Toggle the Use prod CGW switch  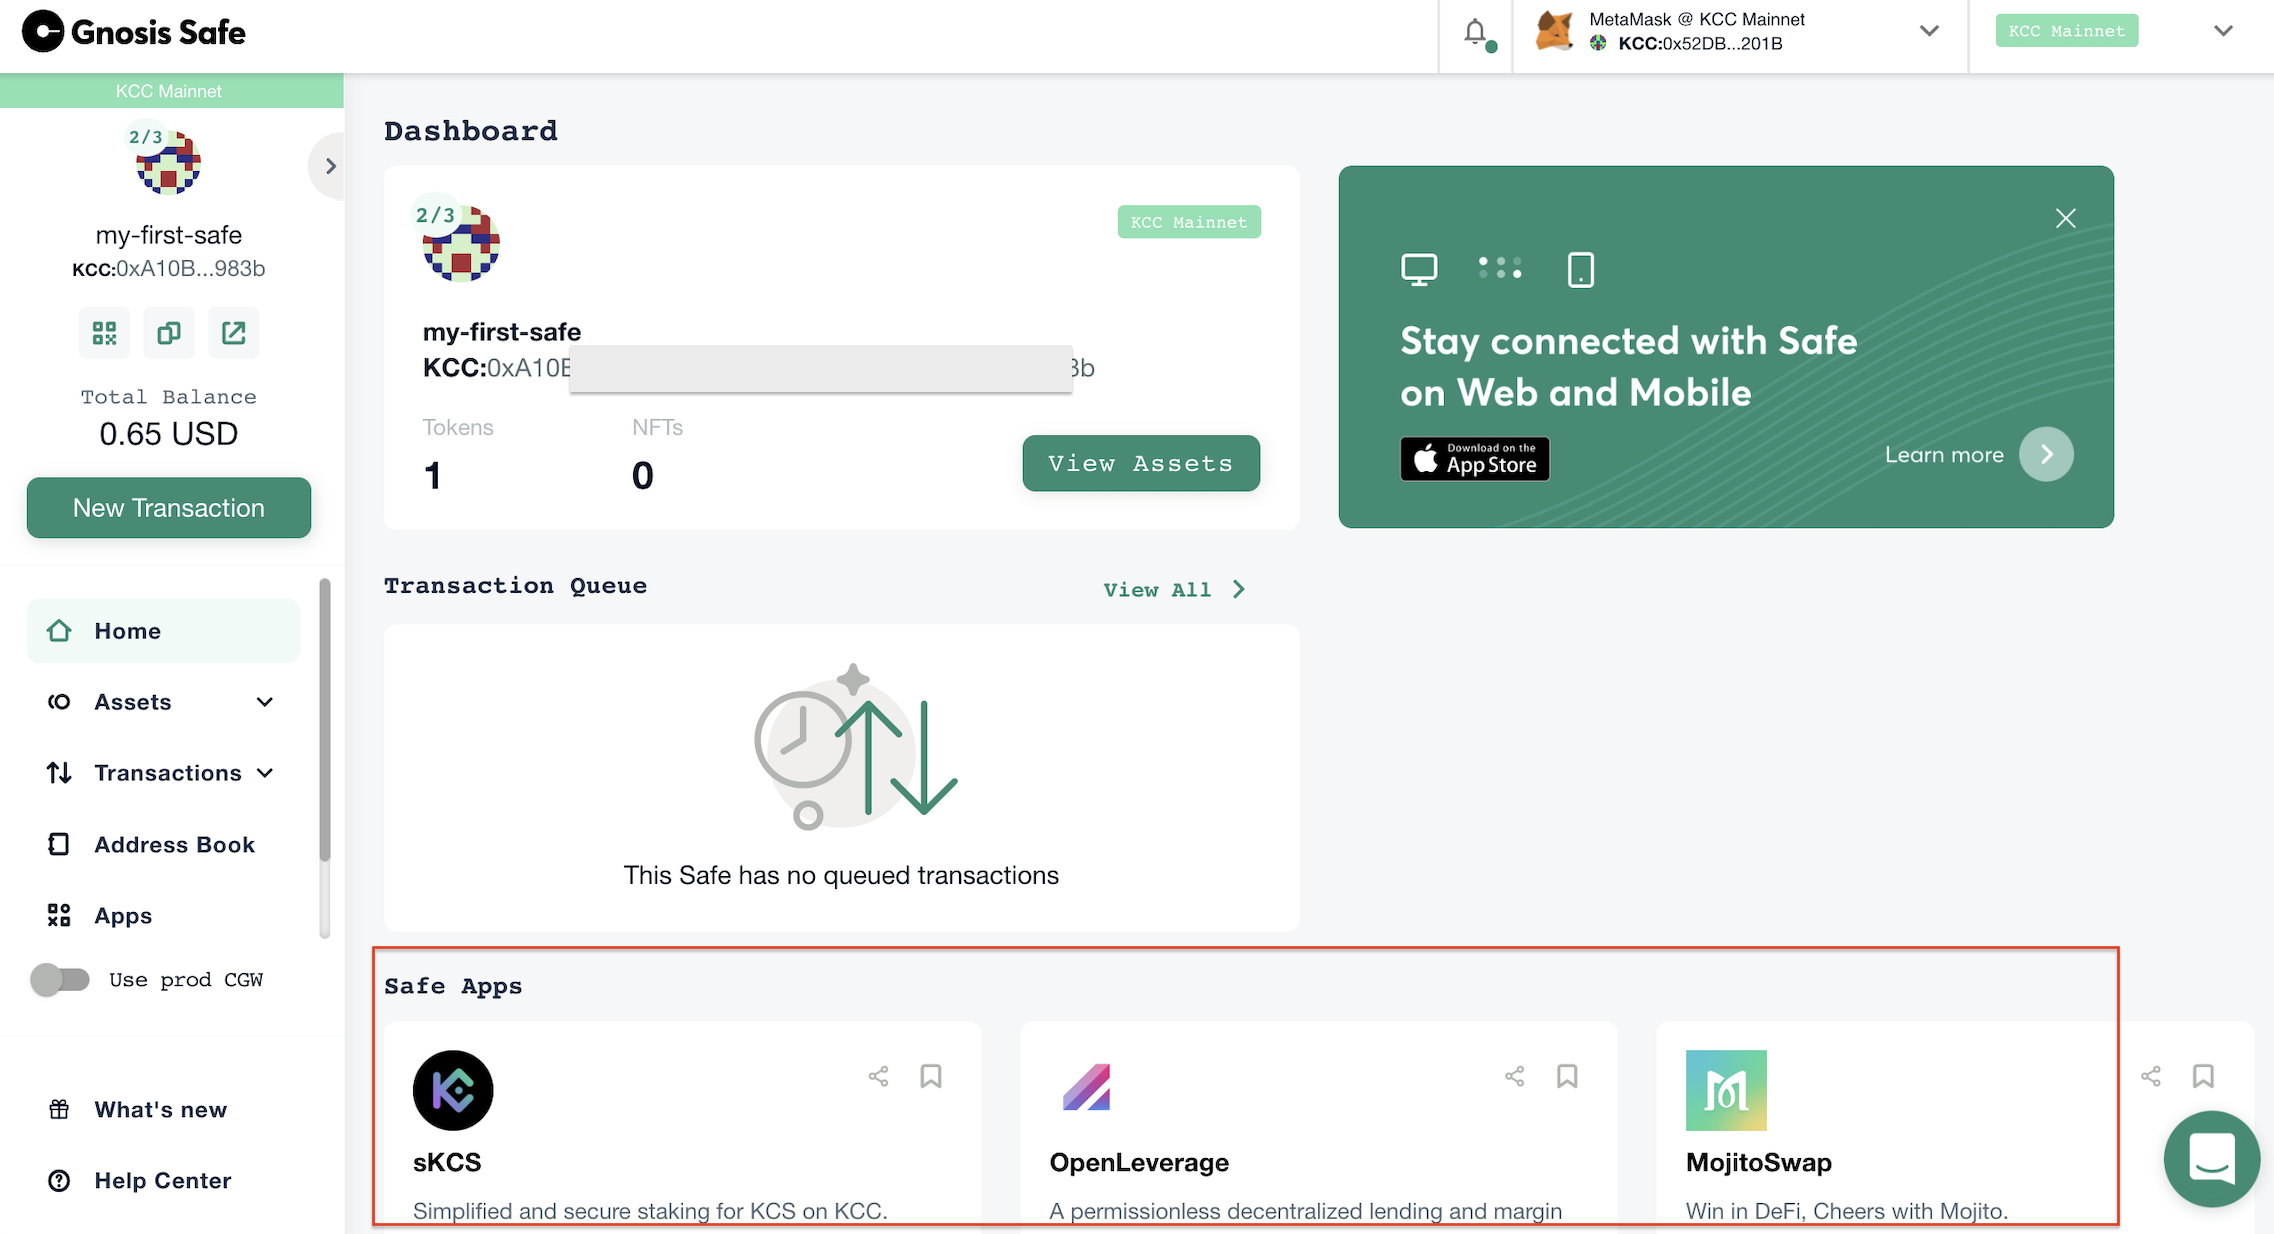(x=60, y=980)
